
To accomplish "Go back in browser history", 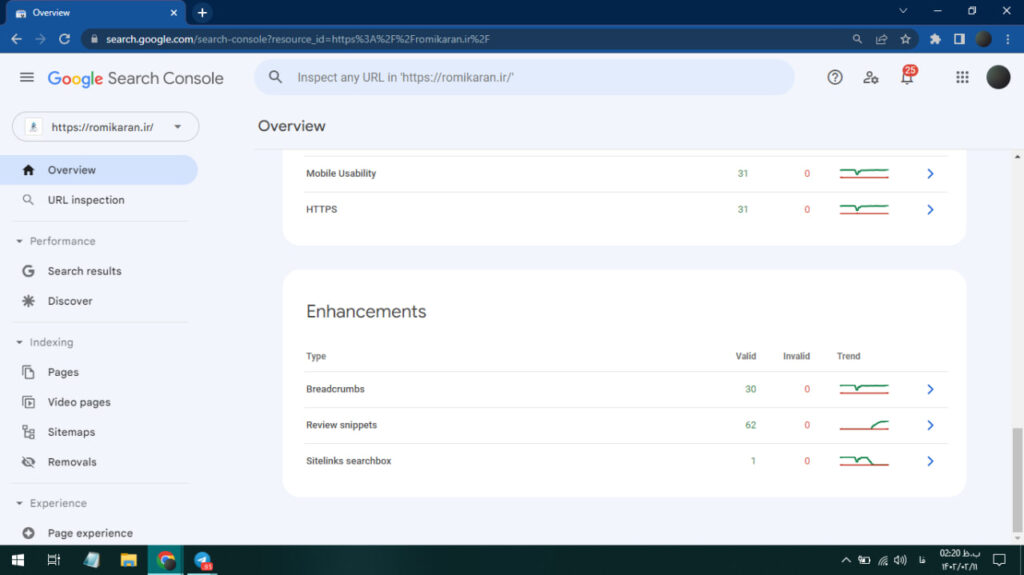I will click(16, 39).
